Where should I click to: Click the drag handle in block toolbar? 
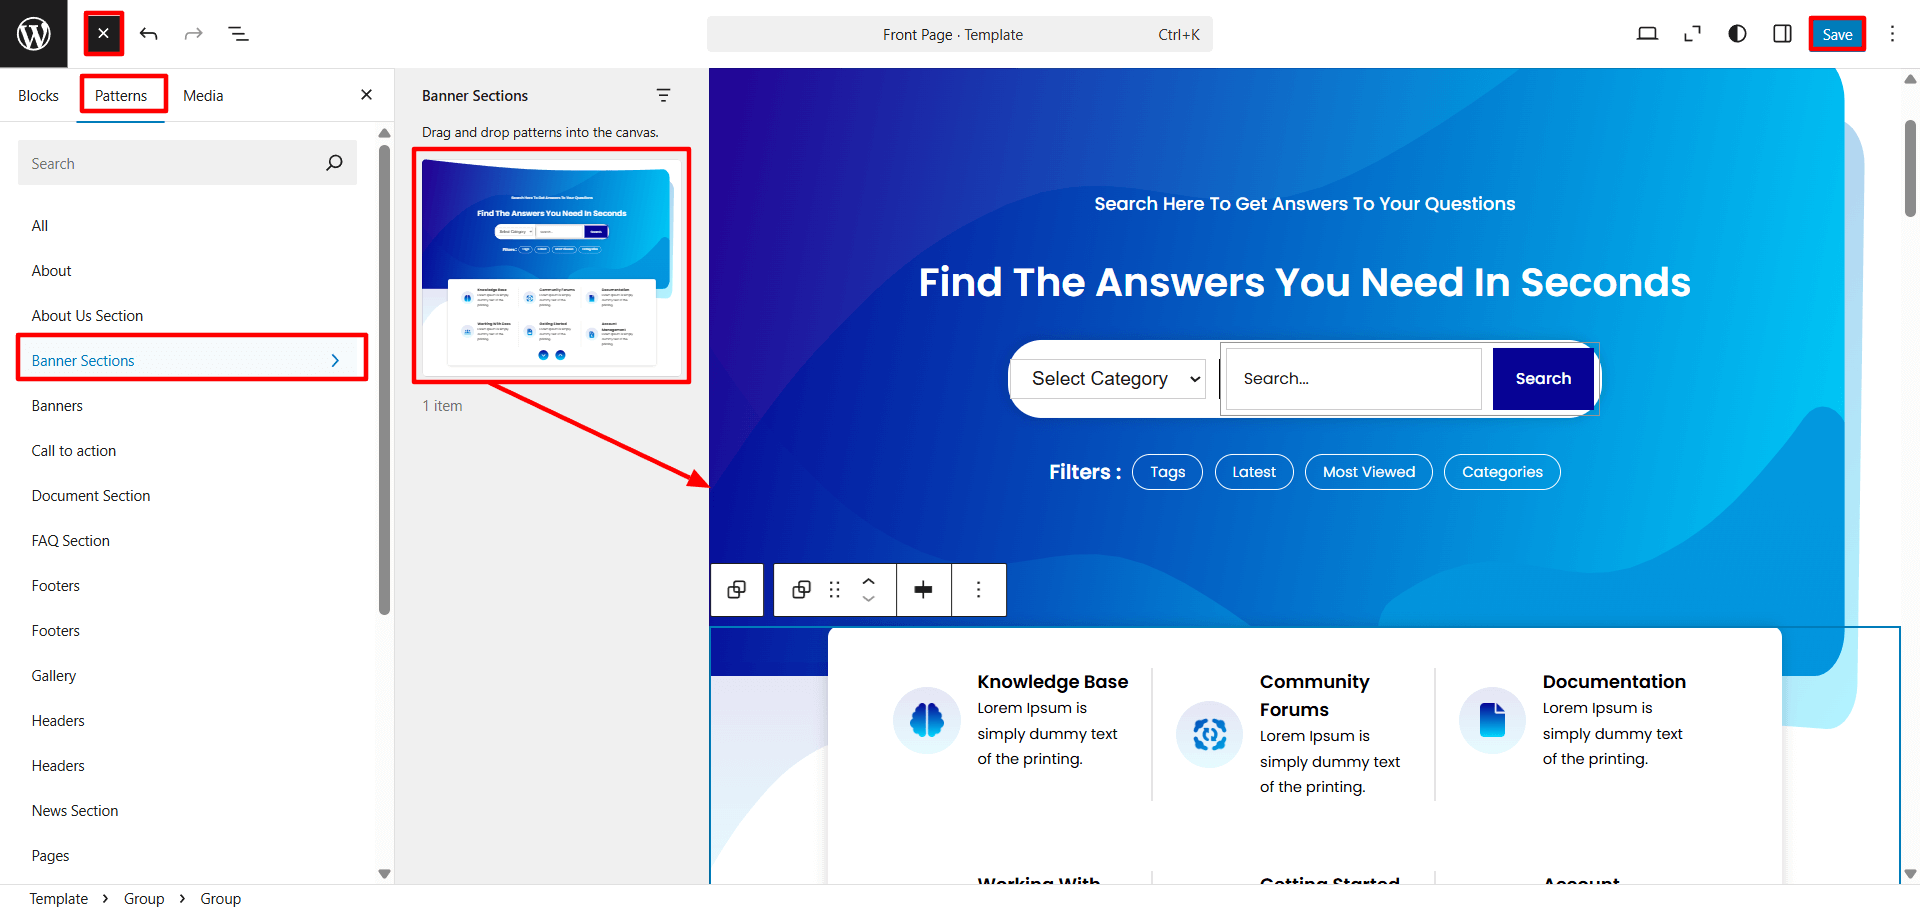point(835,590)
